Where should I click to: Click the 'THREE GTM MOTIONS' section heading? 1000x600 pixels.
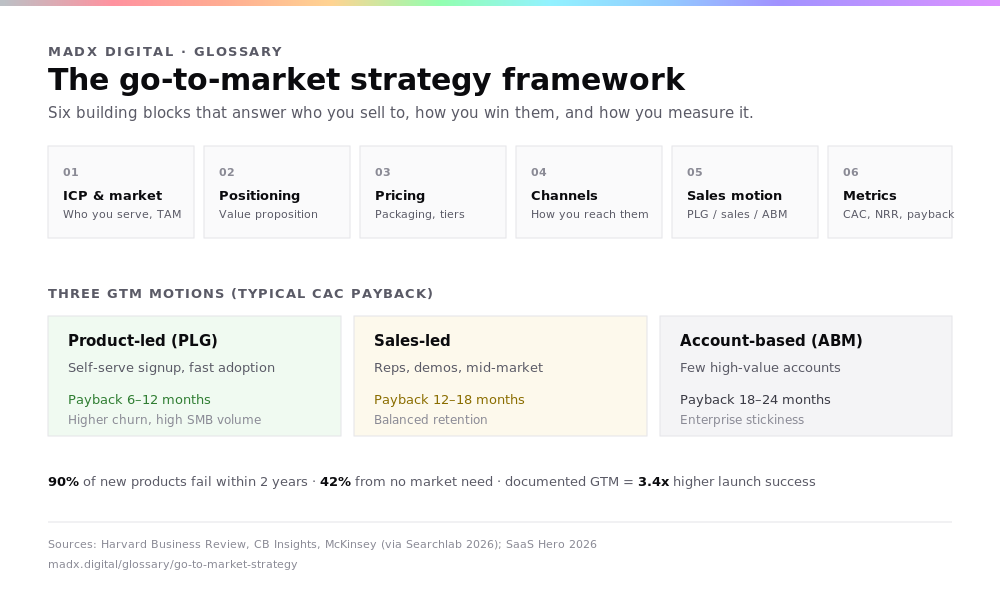tap(240, 294)
